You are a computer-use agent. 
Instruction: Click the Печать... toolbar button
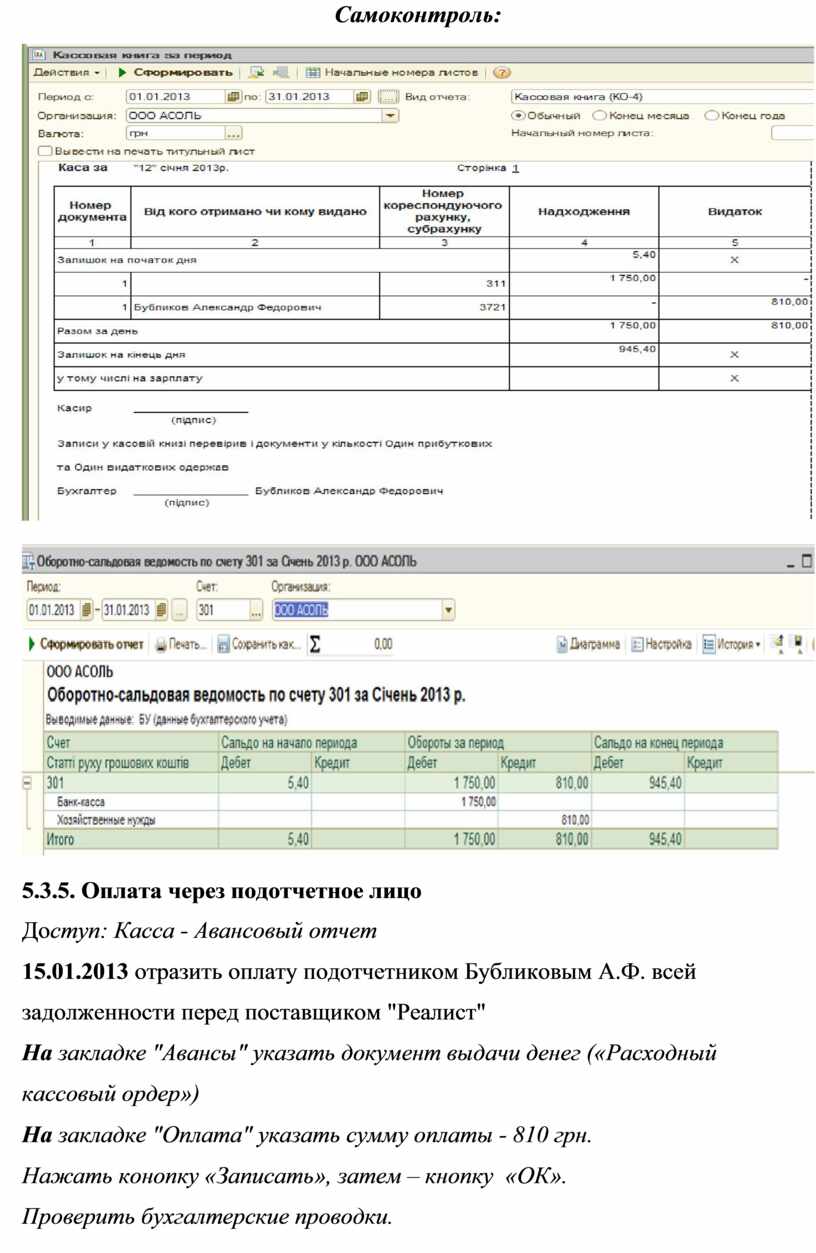182,645
